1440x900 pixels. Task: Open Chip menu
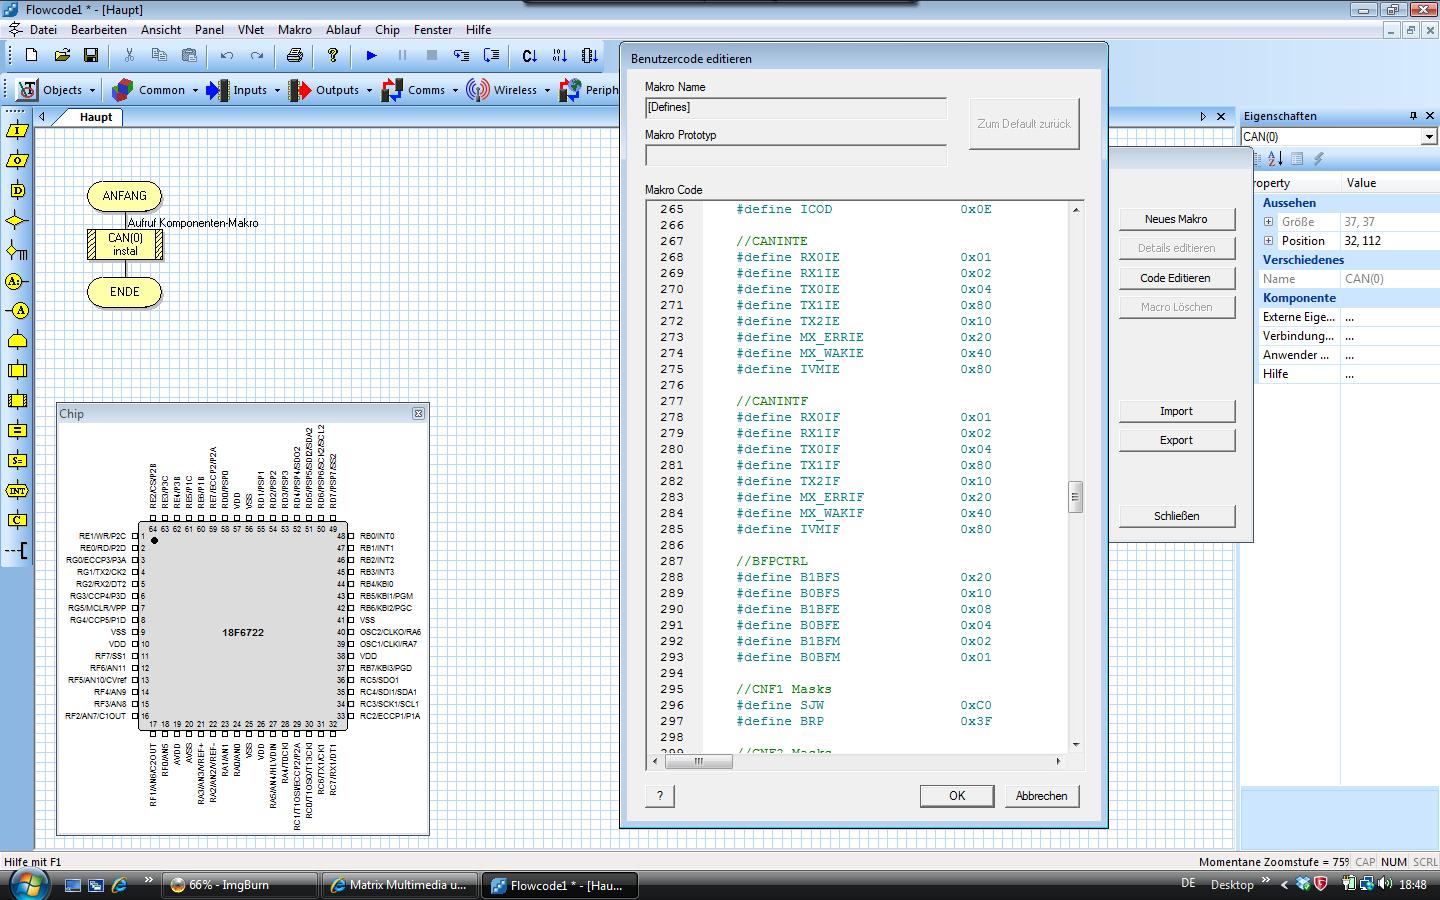click(387, 30)
